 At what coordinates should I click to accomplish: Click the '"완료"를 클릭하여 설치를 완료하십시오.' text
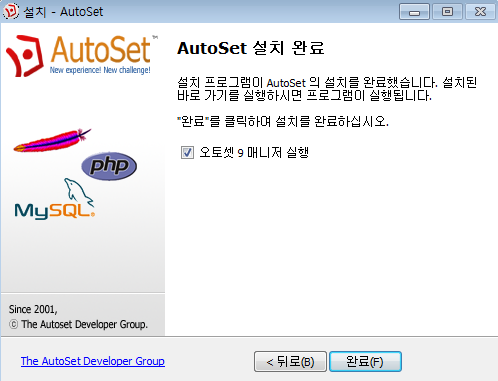[x=283, y=121]
